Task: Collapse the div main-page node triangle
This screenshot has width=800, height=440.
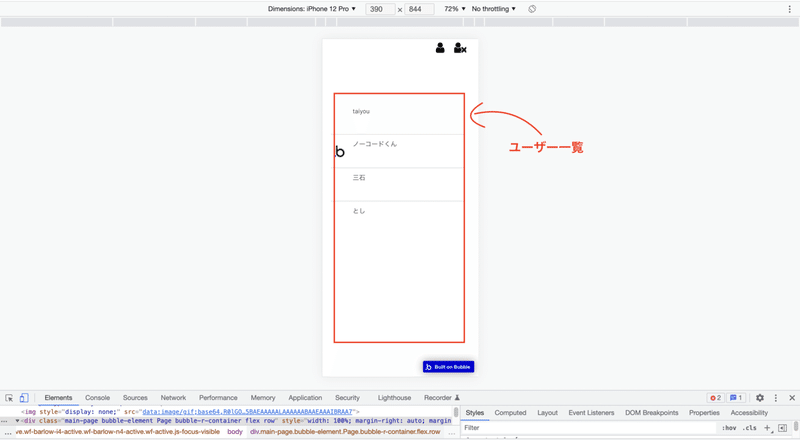Action: click(x=17, y=421)
